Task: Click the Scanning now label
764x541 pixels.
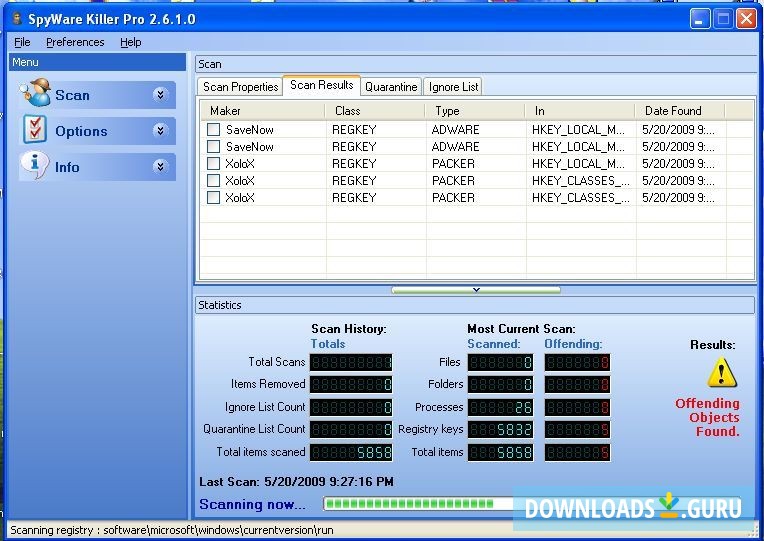Action: [x=252, y=504]
